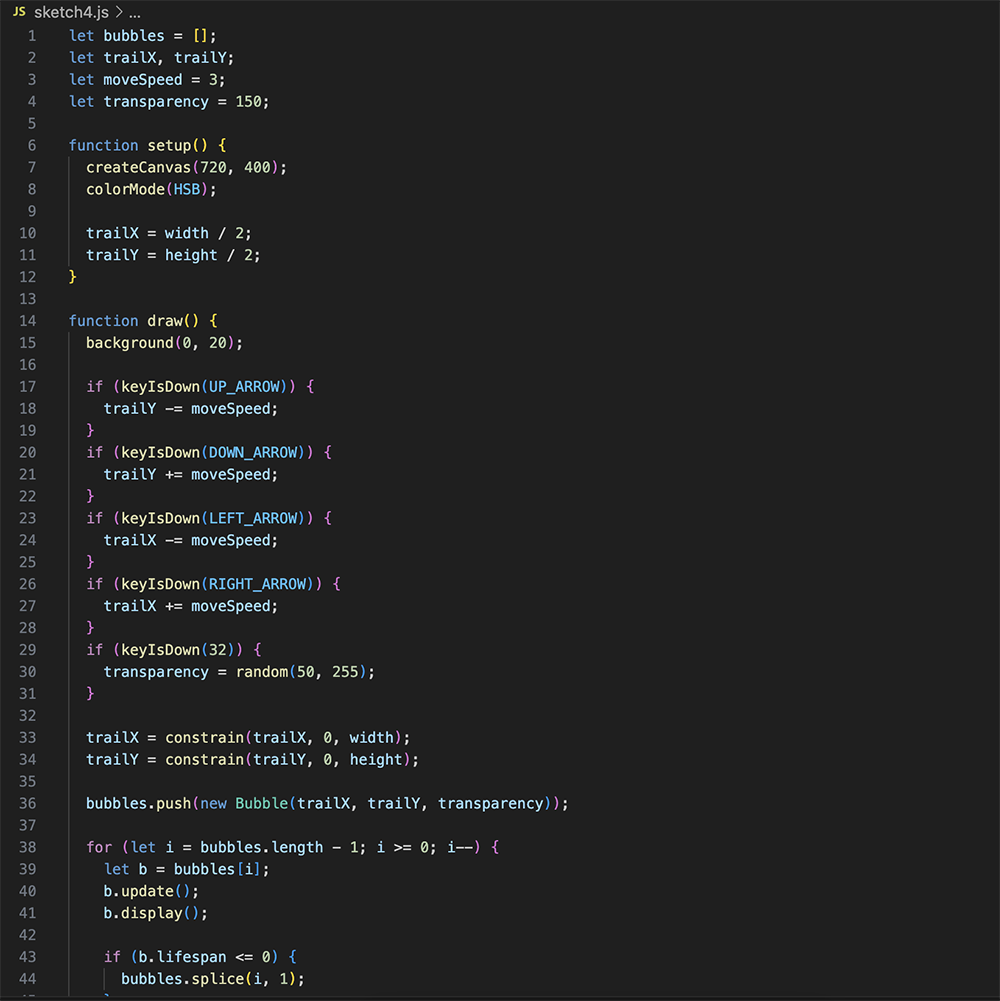Screen dimensions: 1000x1001
Task: Click the colorMode(HSB) statement
Action: click(135, 188)
